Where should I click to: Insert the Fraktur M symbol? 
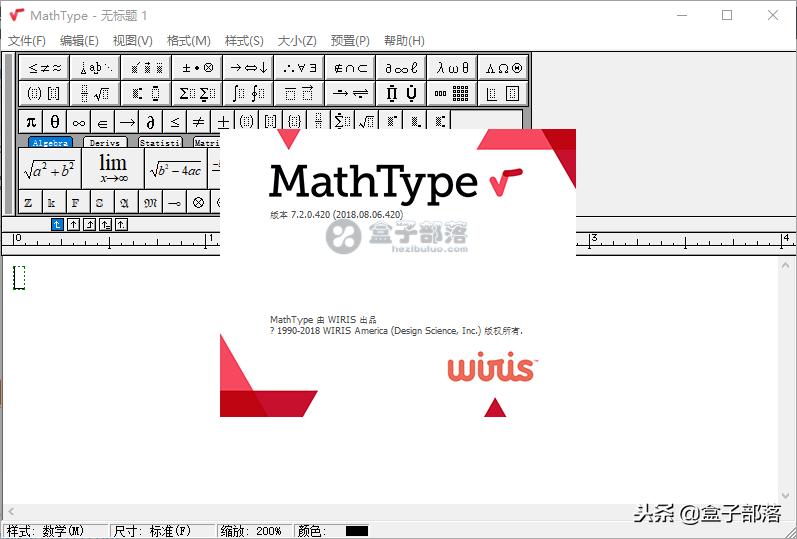pos(150,202)
